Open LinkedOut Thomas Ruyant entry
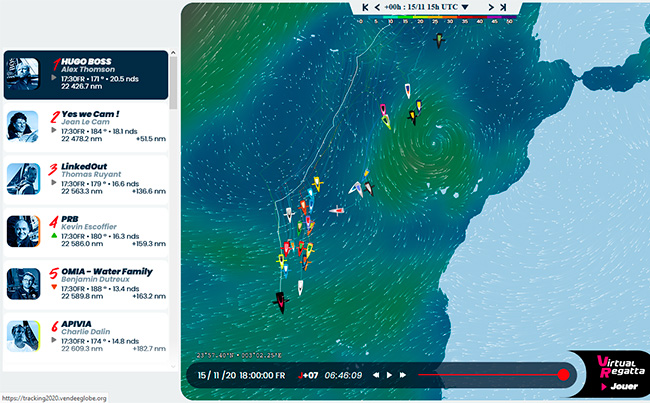Viewport: 650px width, 403px height. (x=86, y=180)
